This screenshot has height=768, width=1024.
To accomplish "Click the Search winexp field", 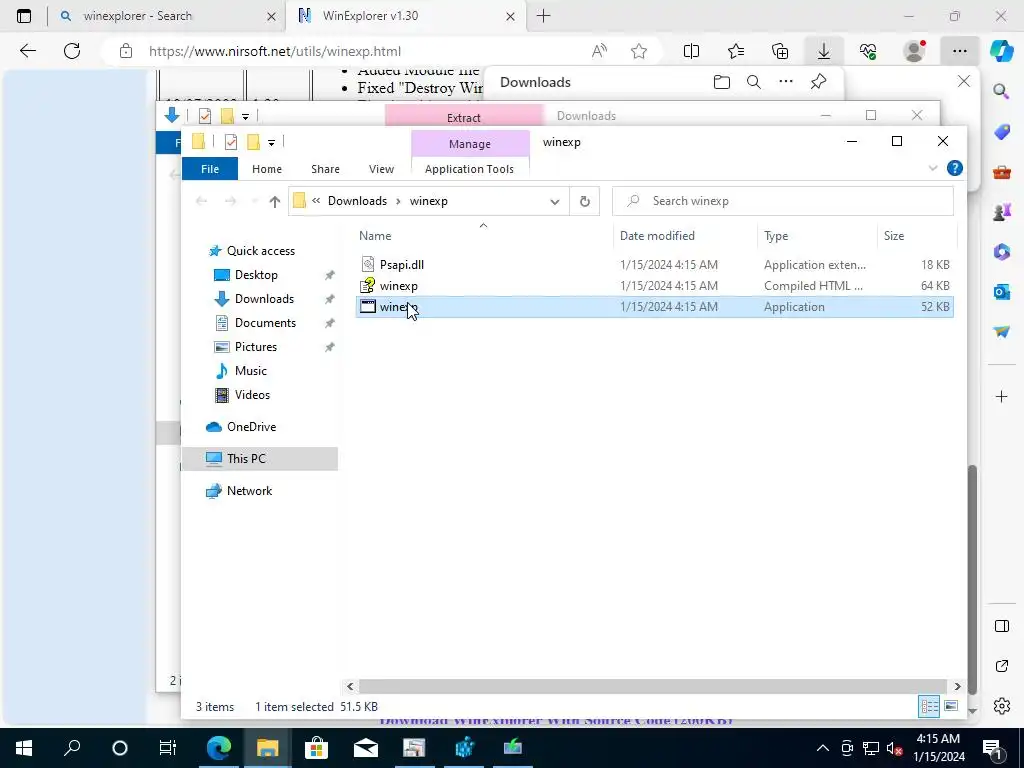I will pos(782,201).
